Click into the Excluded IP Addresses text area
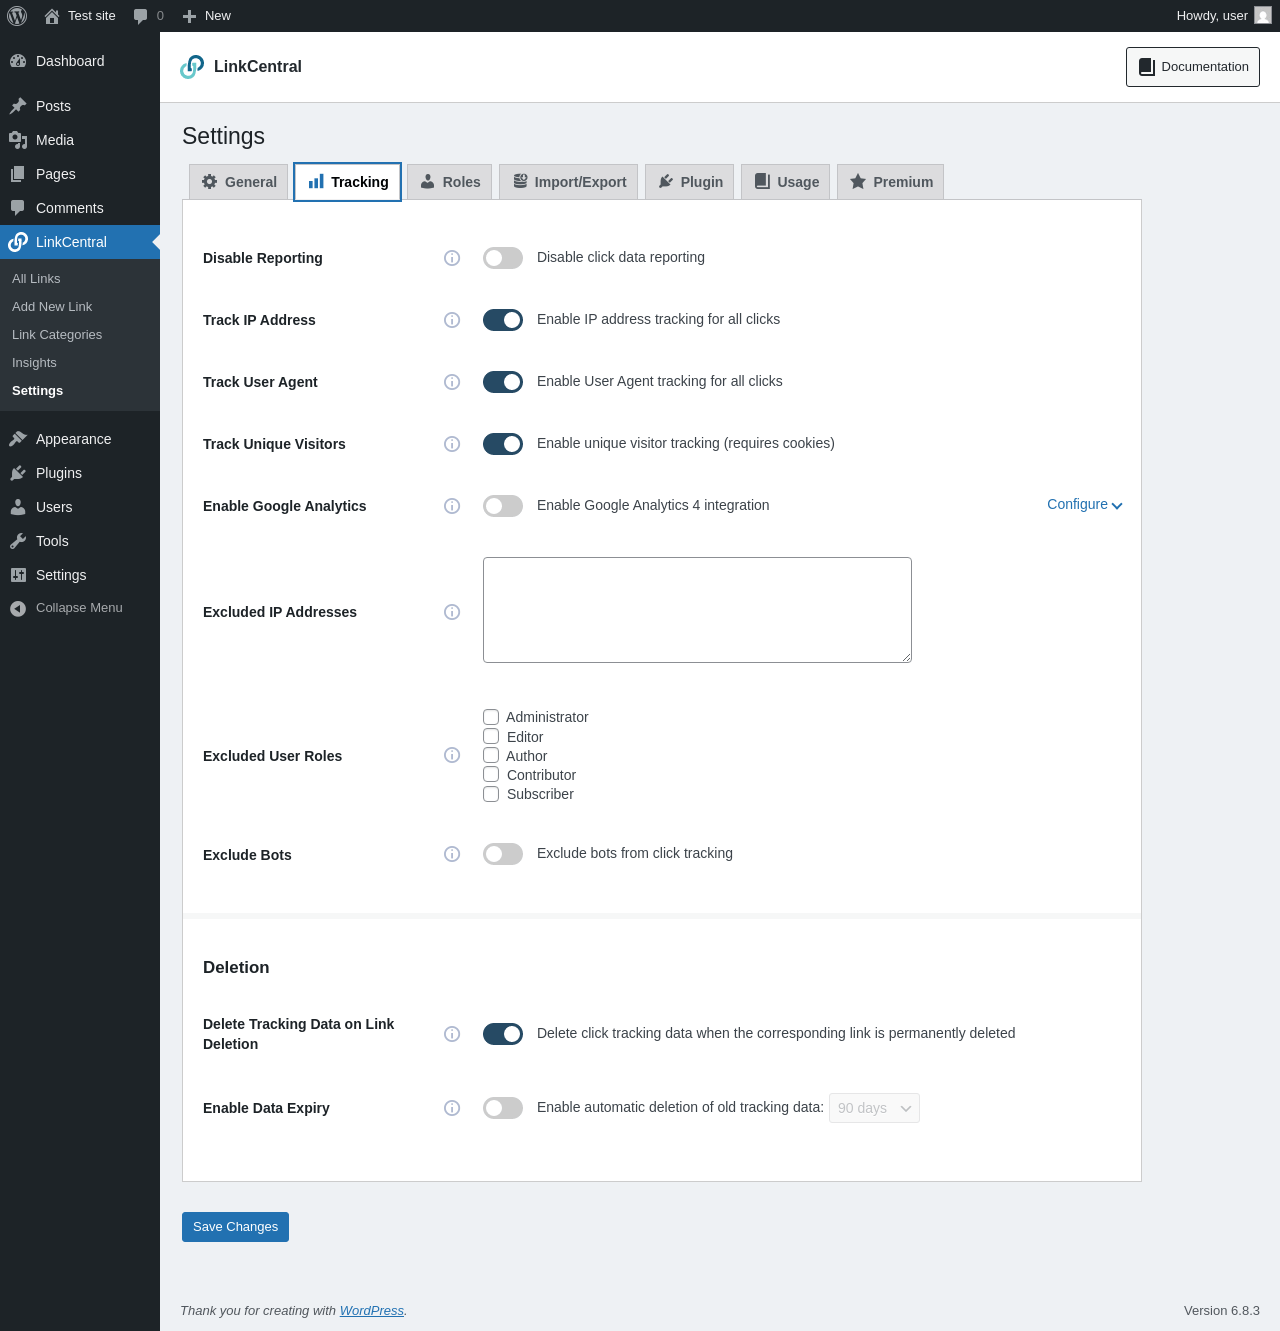Screen dimensions: 1280x1331 tap(697, 610)
